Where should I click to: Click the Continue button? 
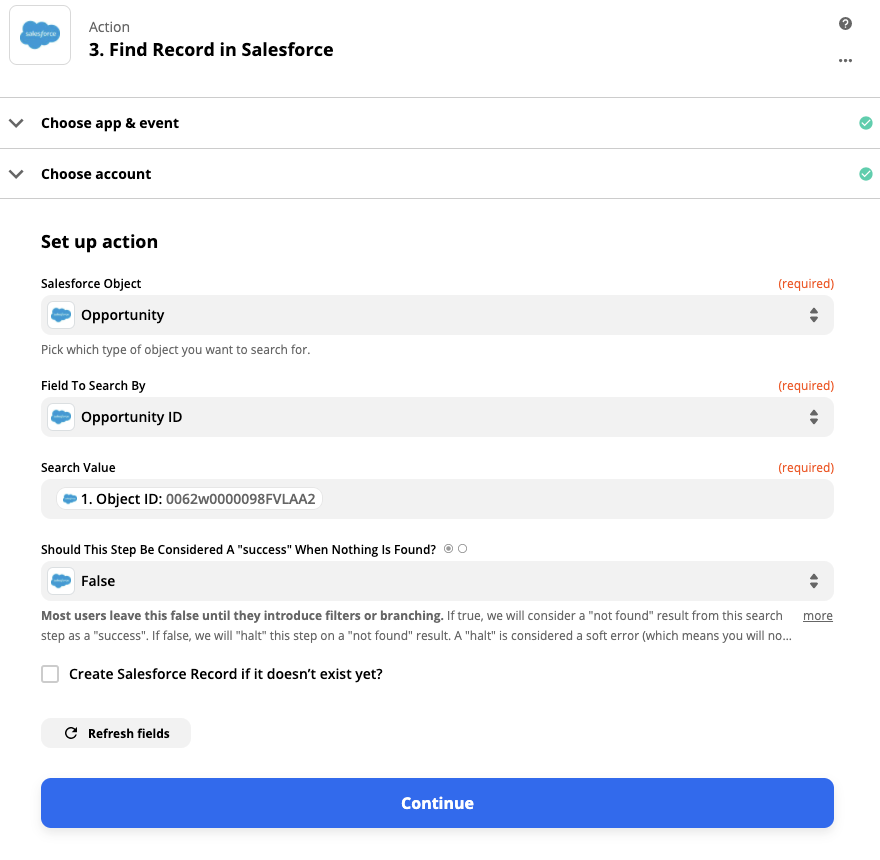[x=437, y=803]
